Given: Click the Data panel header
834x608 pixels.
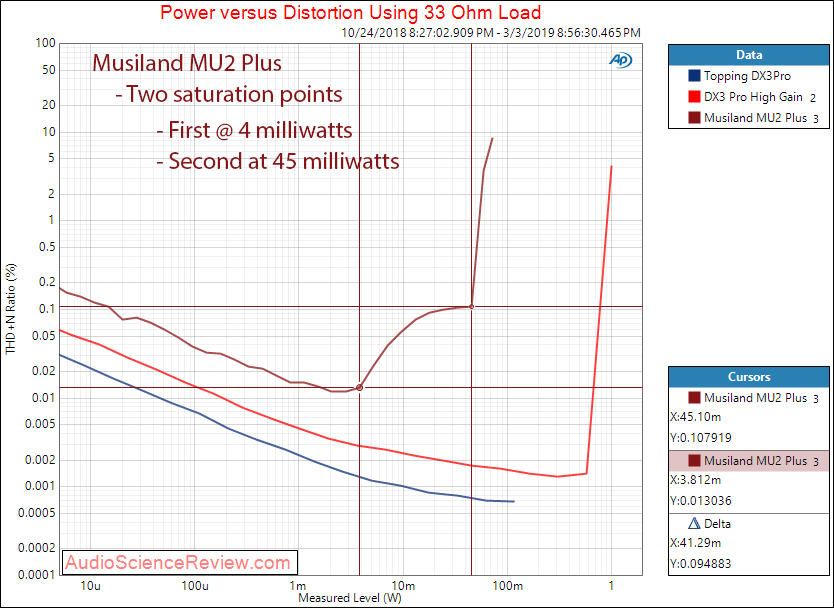Looking at the screenshot, I should coord(749,55).
